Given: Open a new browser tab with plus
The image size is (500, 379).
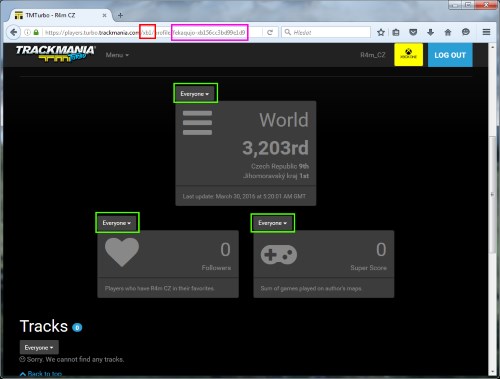Looking at the screenshot, I should (x=120, y=15).
